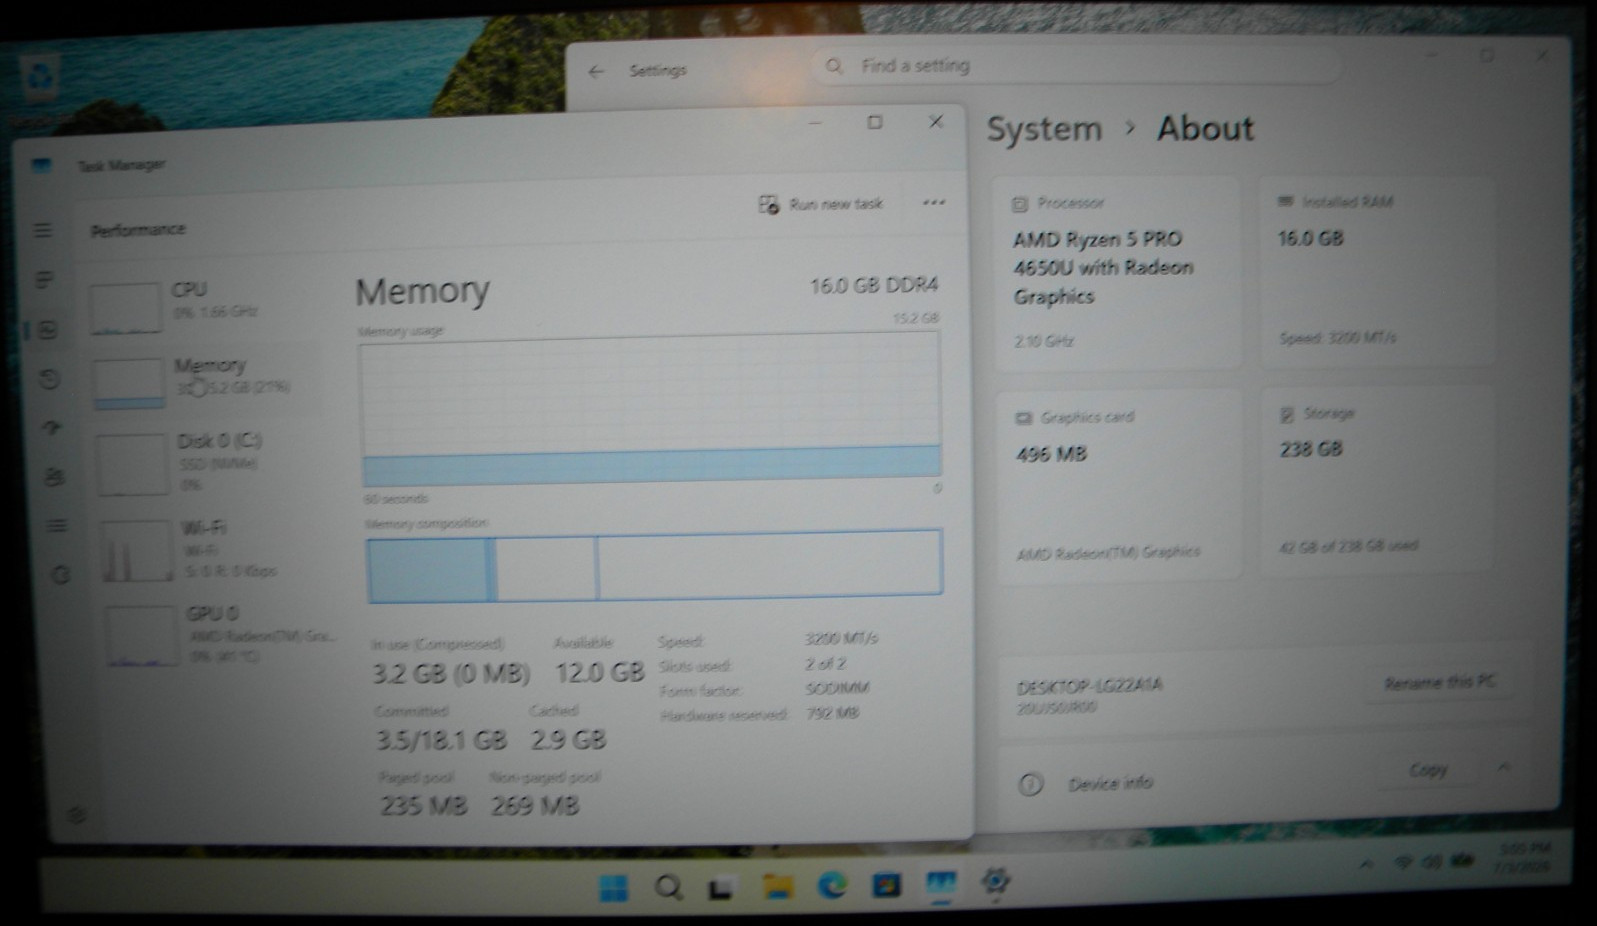Viewport: 1597px width, 926px height.
Task: Click Rename this PC button
Action: pos(1440,682)
